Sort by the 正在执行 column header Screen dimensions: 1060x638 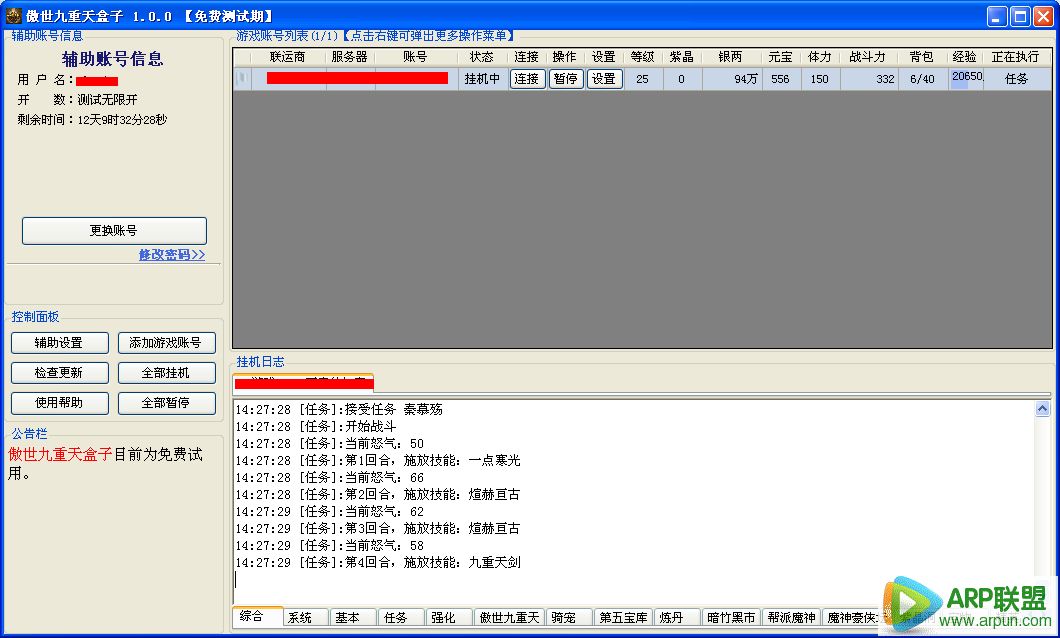pos(1016,57)
